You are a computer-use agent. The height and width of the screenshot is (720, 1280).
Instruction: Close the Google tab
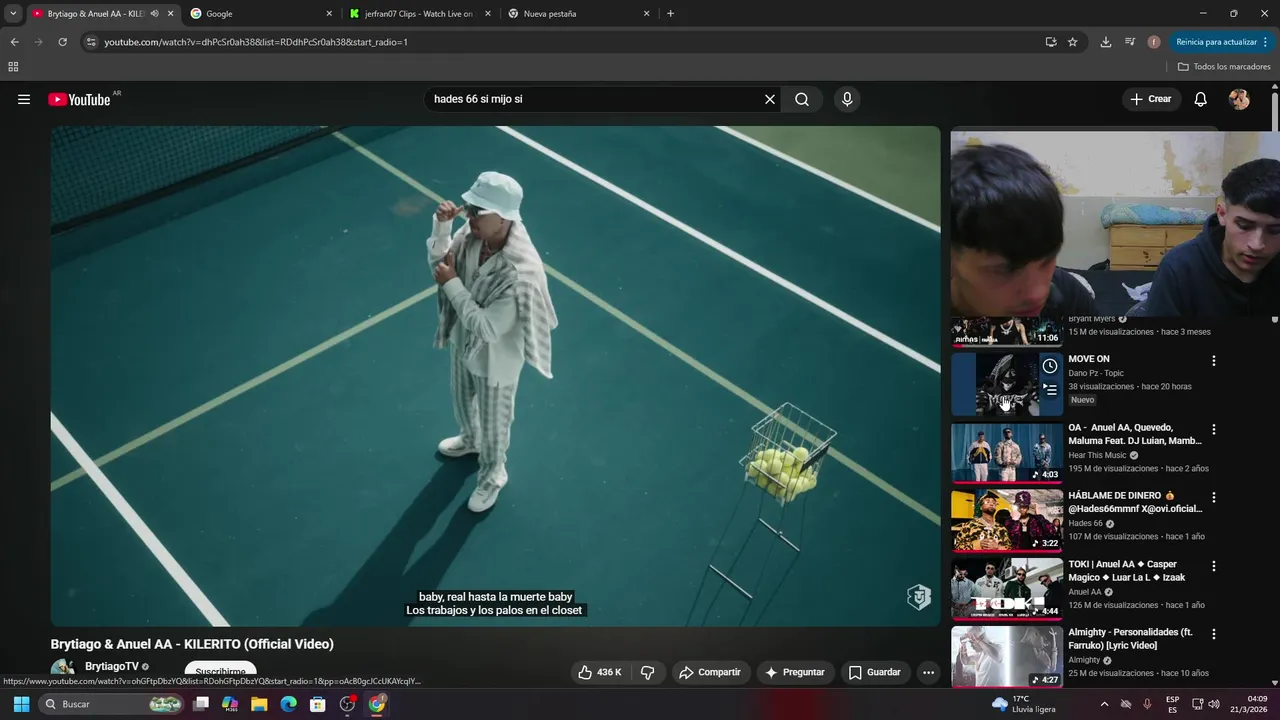(329, 14)
